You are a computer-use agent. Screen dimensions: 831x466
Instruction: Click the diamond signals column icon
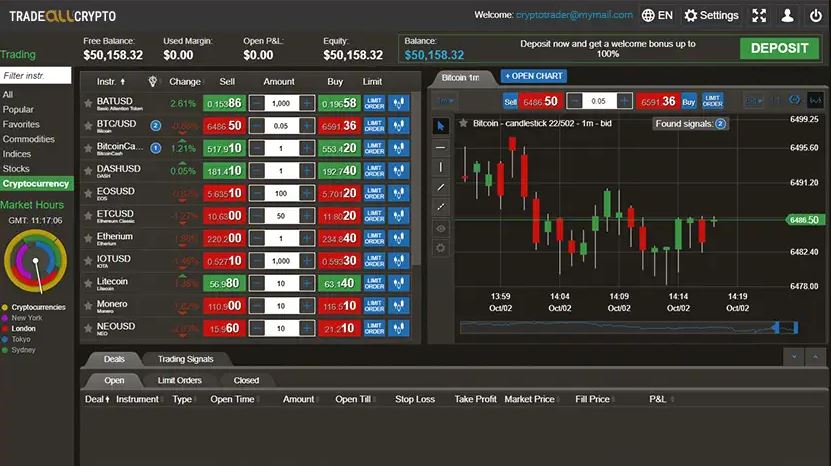pos(153,81)
